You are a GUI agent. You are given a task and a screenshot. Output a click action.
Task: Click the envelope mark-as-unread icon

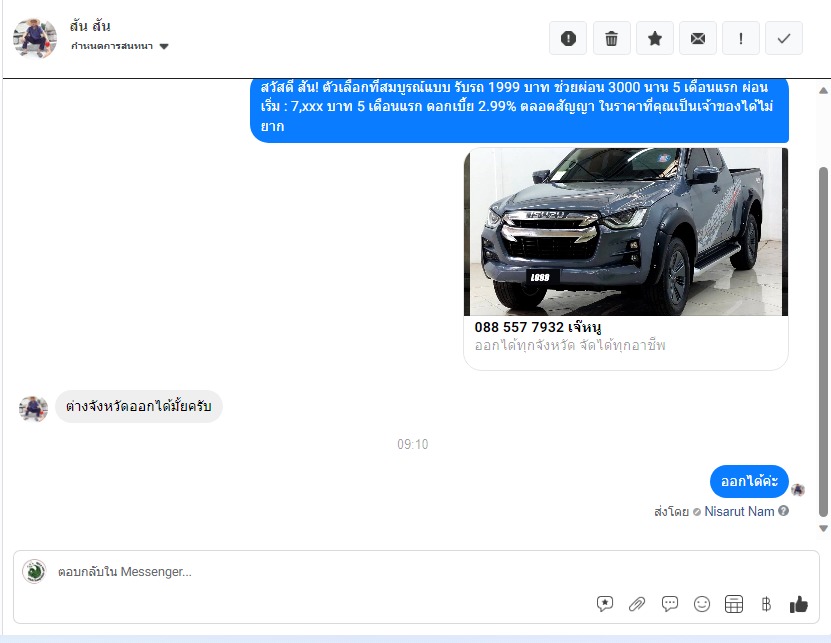click(x=698, y=38)
